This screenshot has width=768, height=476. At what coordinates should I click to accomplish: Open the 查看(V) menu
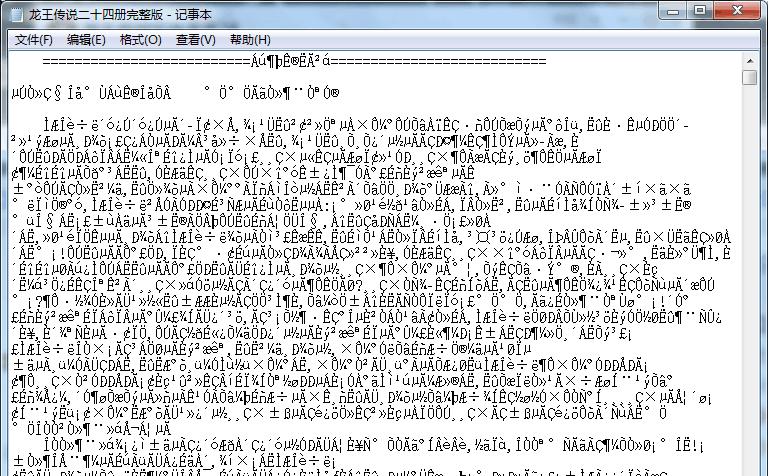tap(195, 40)
